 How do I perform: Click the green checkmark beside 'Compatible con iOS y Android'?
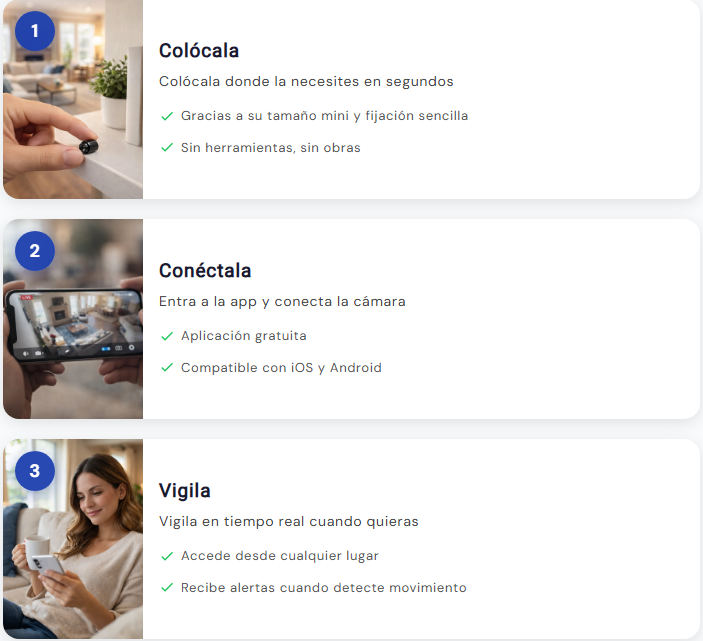click(167, 368)
